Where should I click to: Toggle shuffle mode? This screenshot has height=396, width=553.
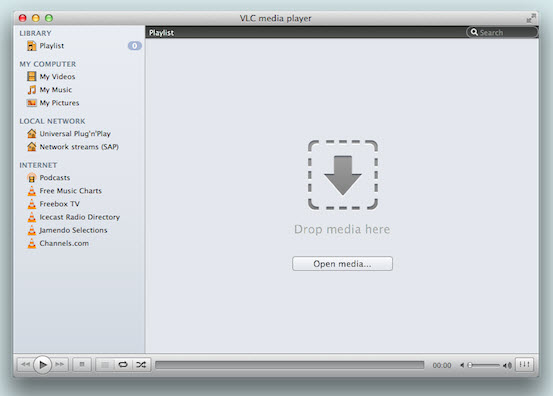[x=141, y=365]
